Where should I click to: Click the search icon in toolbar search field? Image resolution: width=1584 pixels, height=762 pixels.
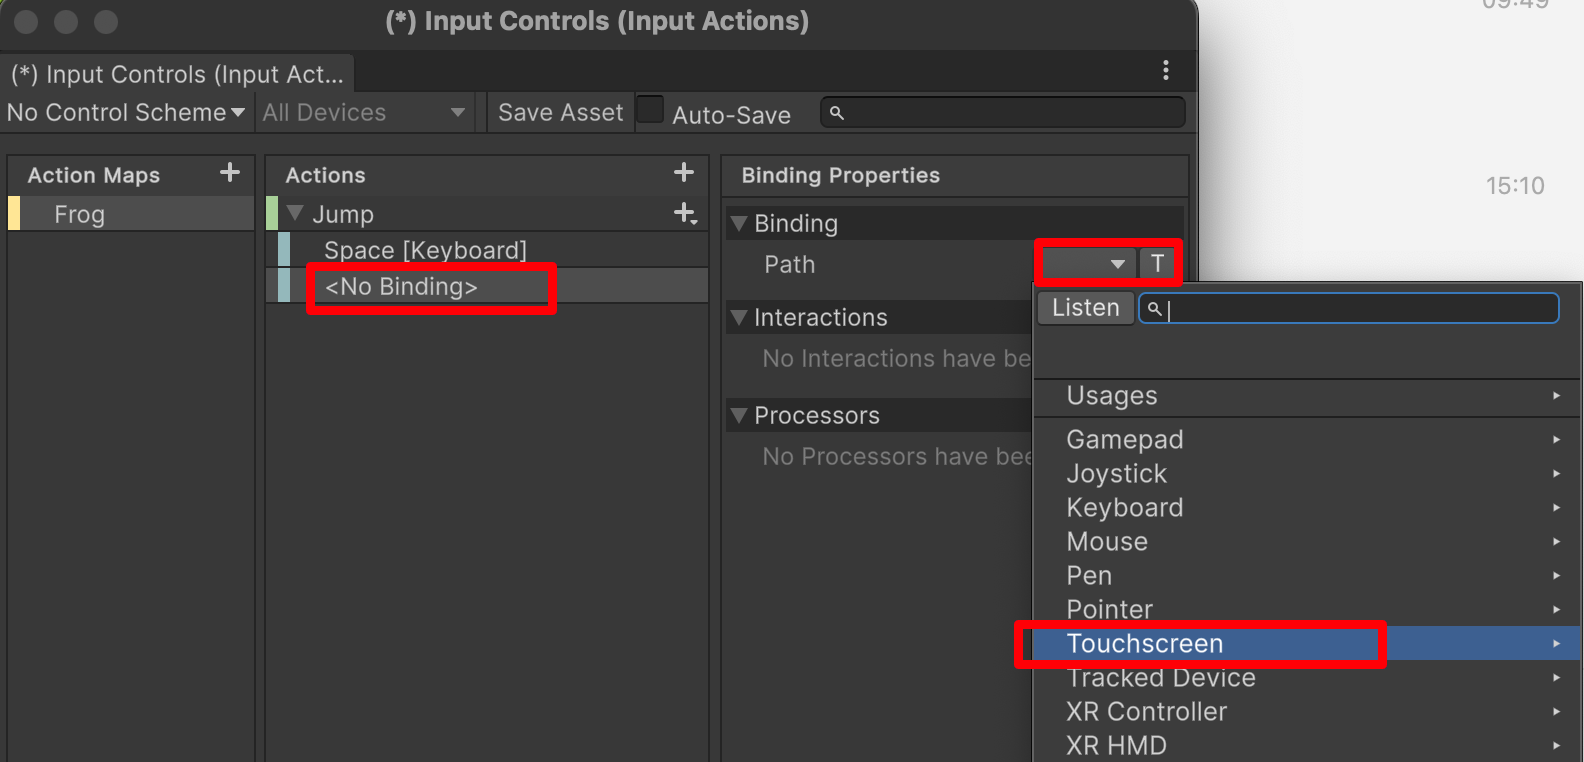(837, 113)
